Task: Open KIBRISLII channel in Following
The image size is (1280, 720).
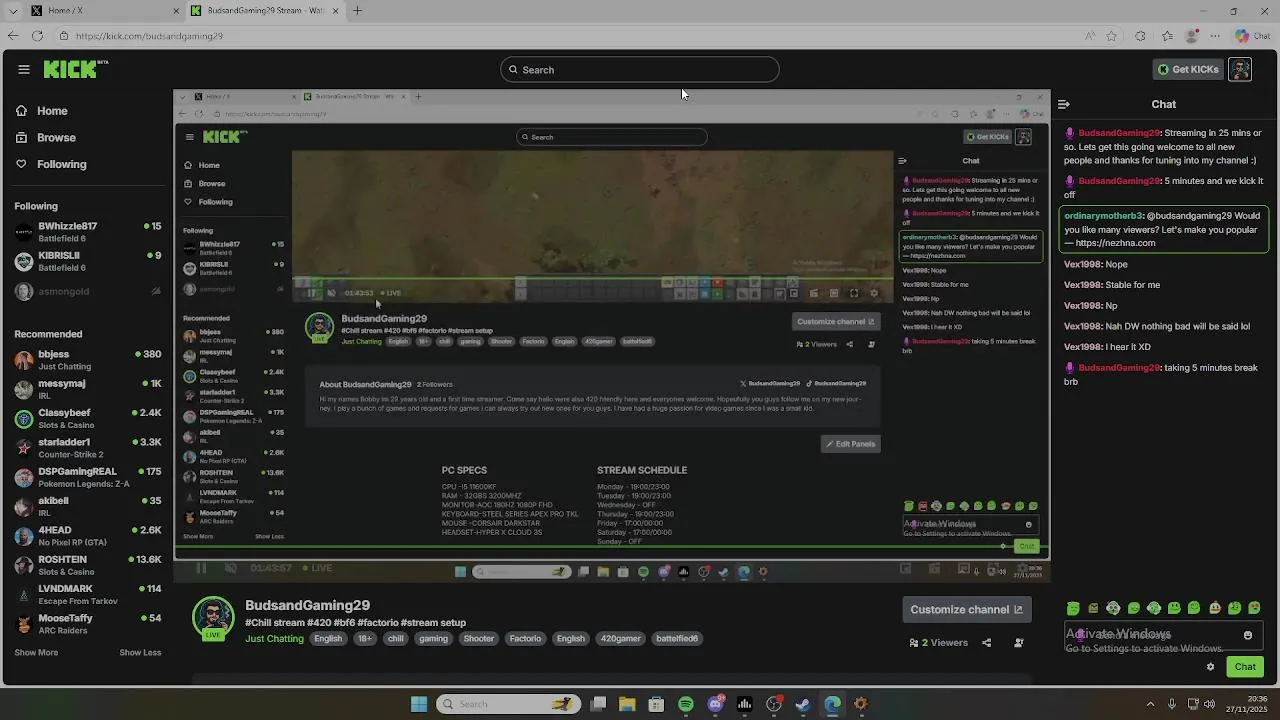Action: click(88, 261)
